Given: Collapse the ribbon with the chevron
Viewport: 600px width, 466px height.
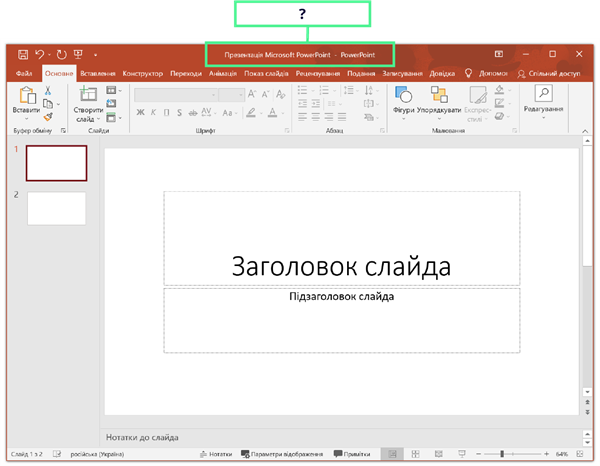Looking at the screenshot, I should [x=585, y=131].
